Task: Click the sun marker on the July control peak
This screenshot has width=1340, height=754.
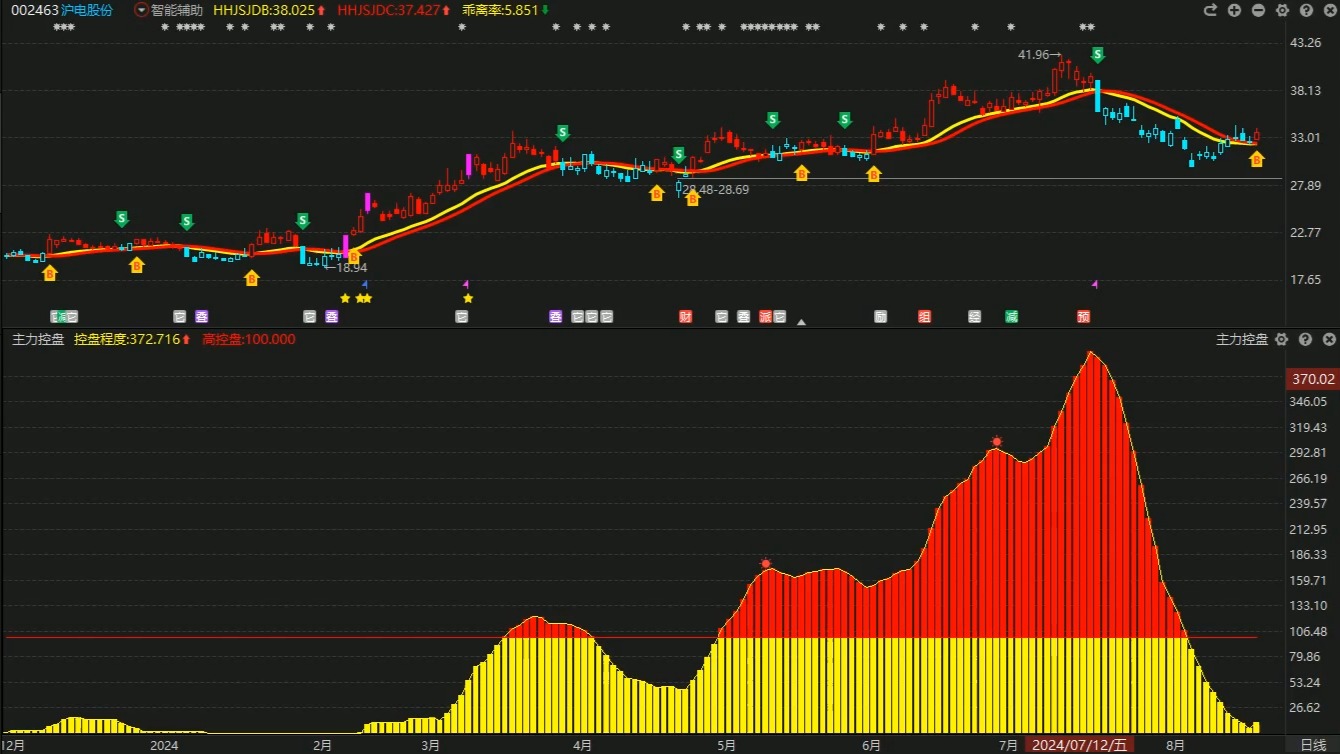Action: (x=997, y=441)
